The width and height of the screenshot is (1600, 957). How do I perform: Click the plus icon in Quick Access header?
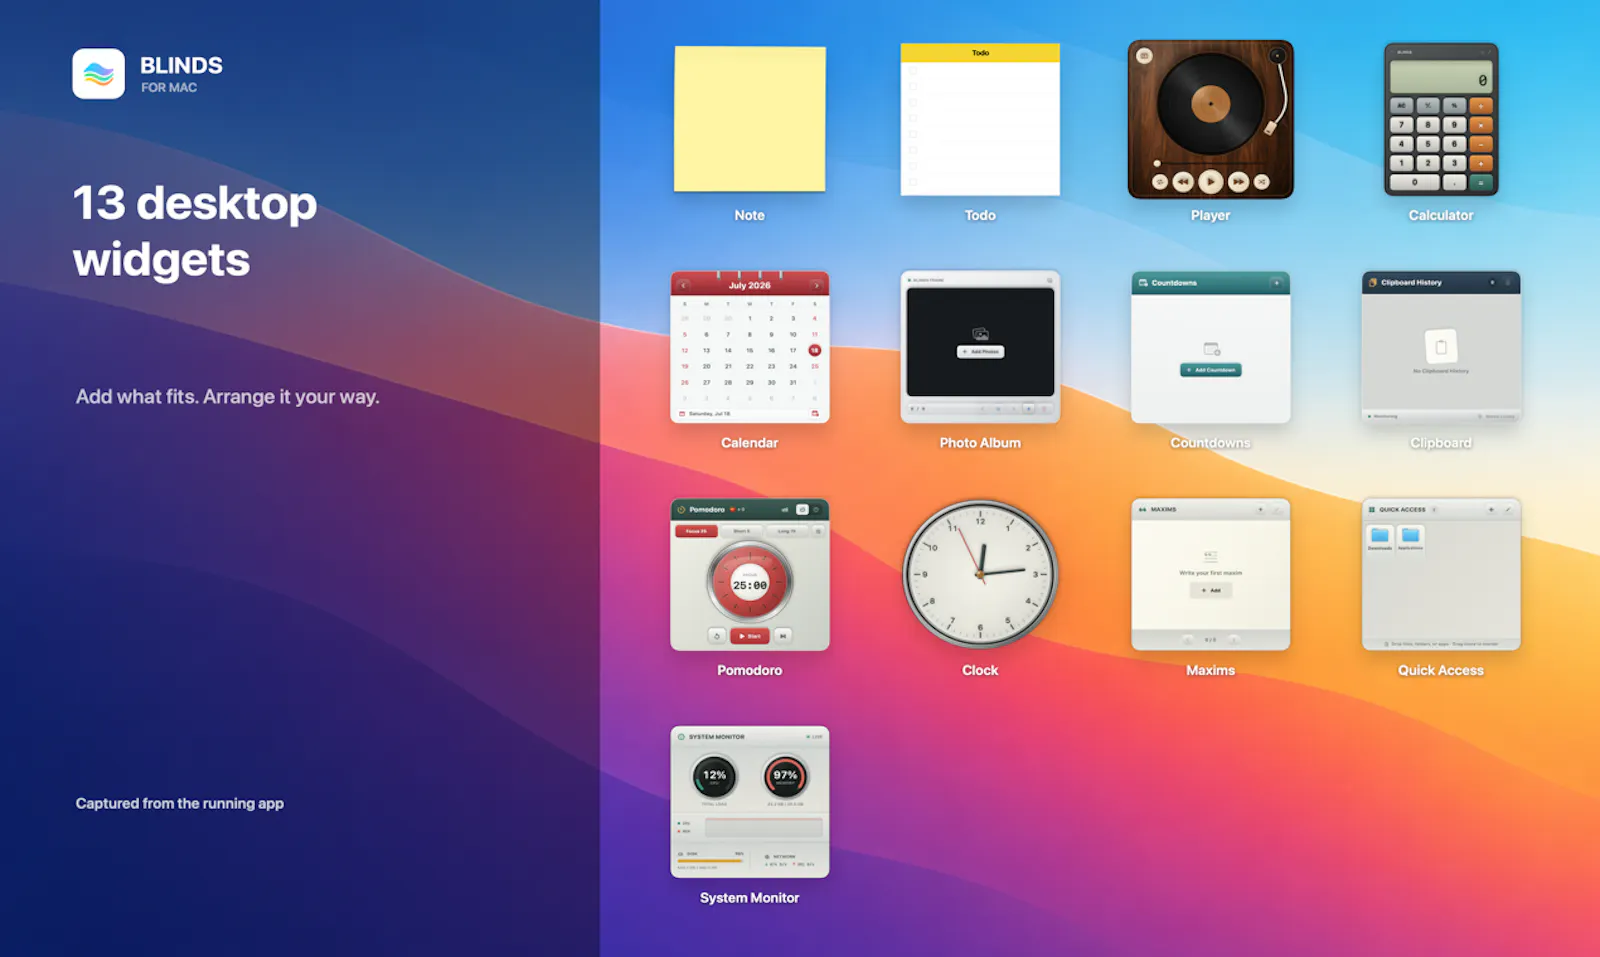tap(1491, 510)
